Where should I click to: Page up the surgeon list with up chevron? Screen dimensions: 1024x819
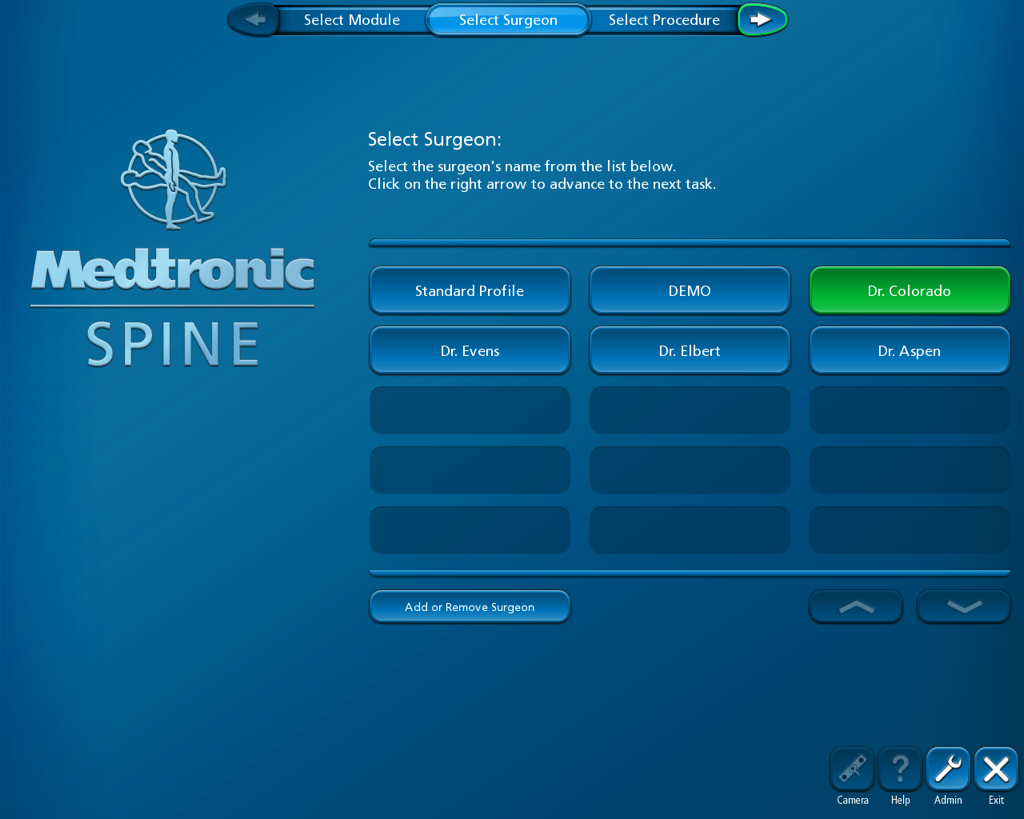click(x=856, y=607)
